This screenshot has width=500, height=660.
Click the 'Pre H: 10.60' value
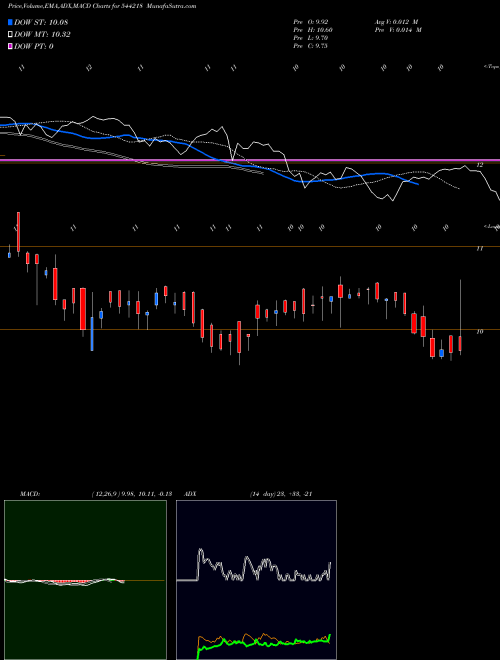point(313,30)
